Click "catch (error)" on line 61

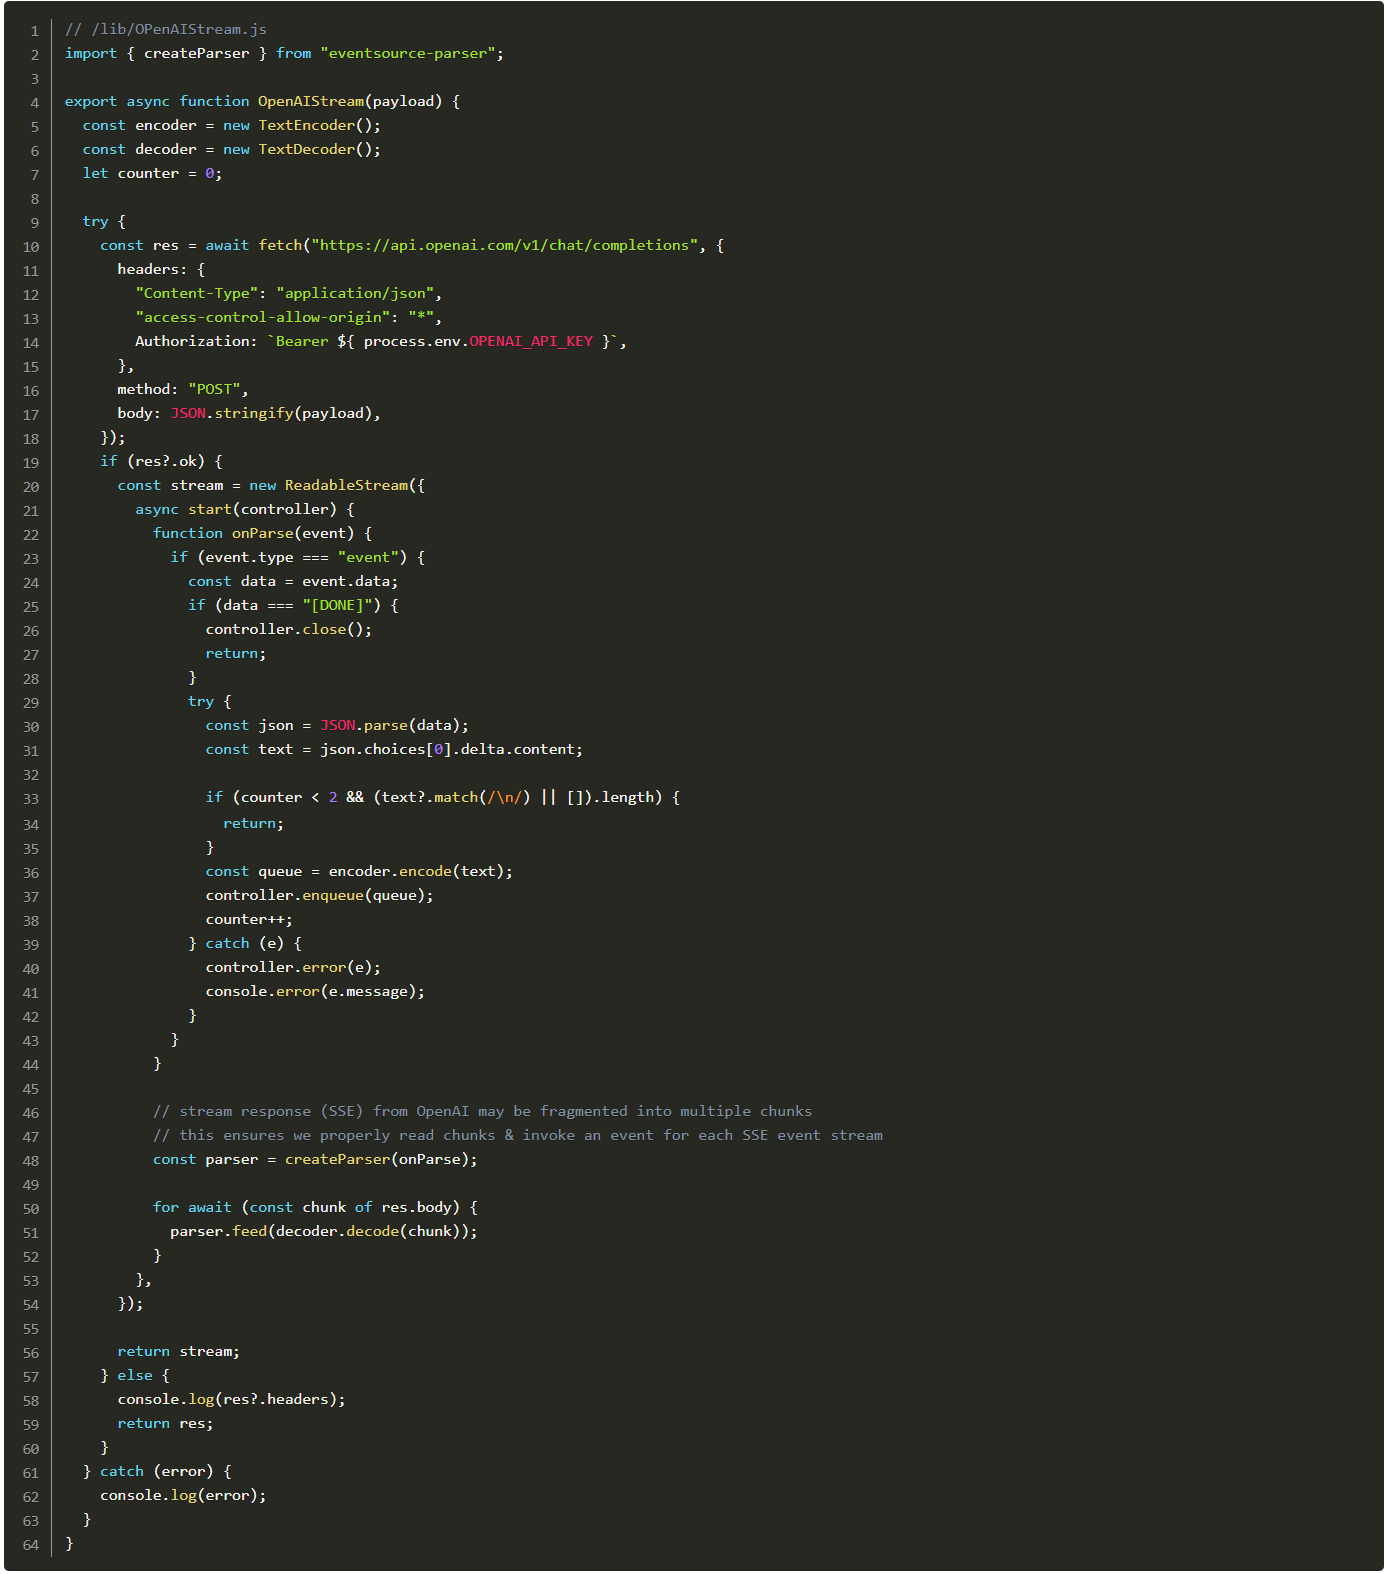point(157,1471)
